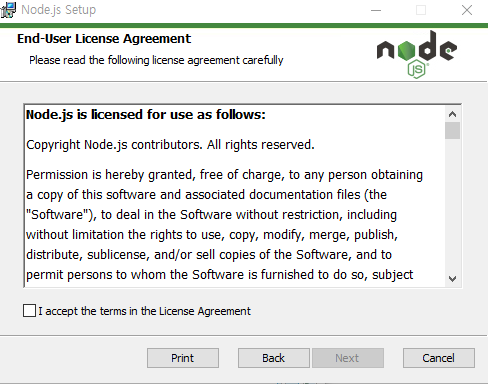
Task: Click the green JS hexagon emblem
Action: click(x=416, y=69)
